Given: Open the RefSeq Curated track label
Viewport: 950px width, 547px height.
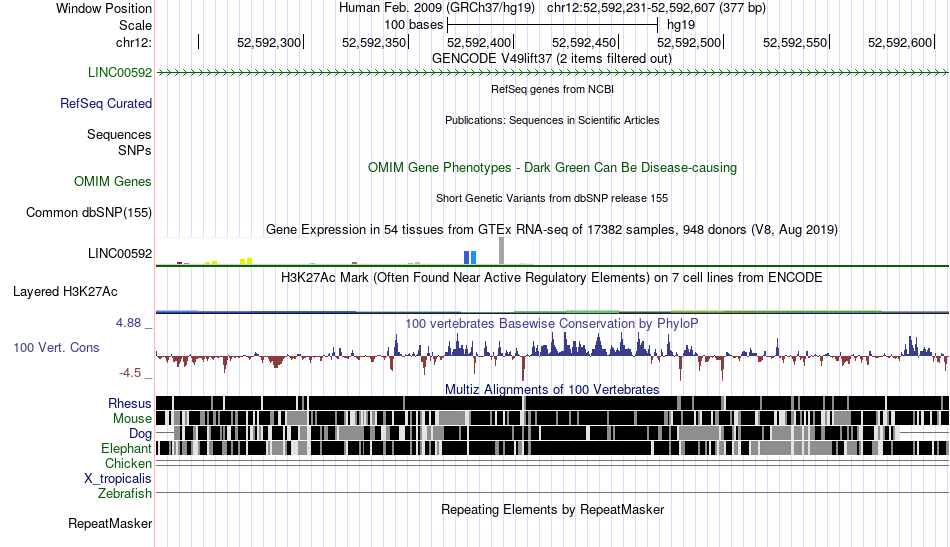Looking at the screenshot, I should pos(105,104).
